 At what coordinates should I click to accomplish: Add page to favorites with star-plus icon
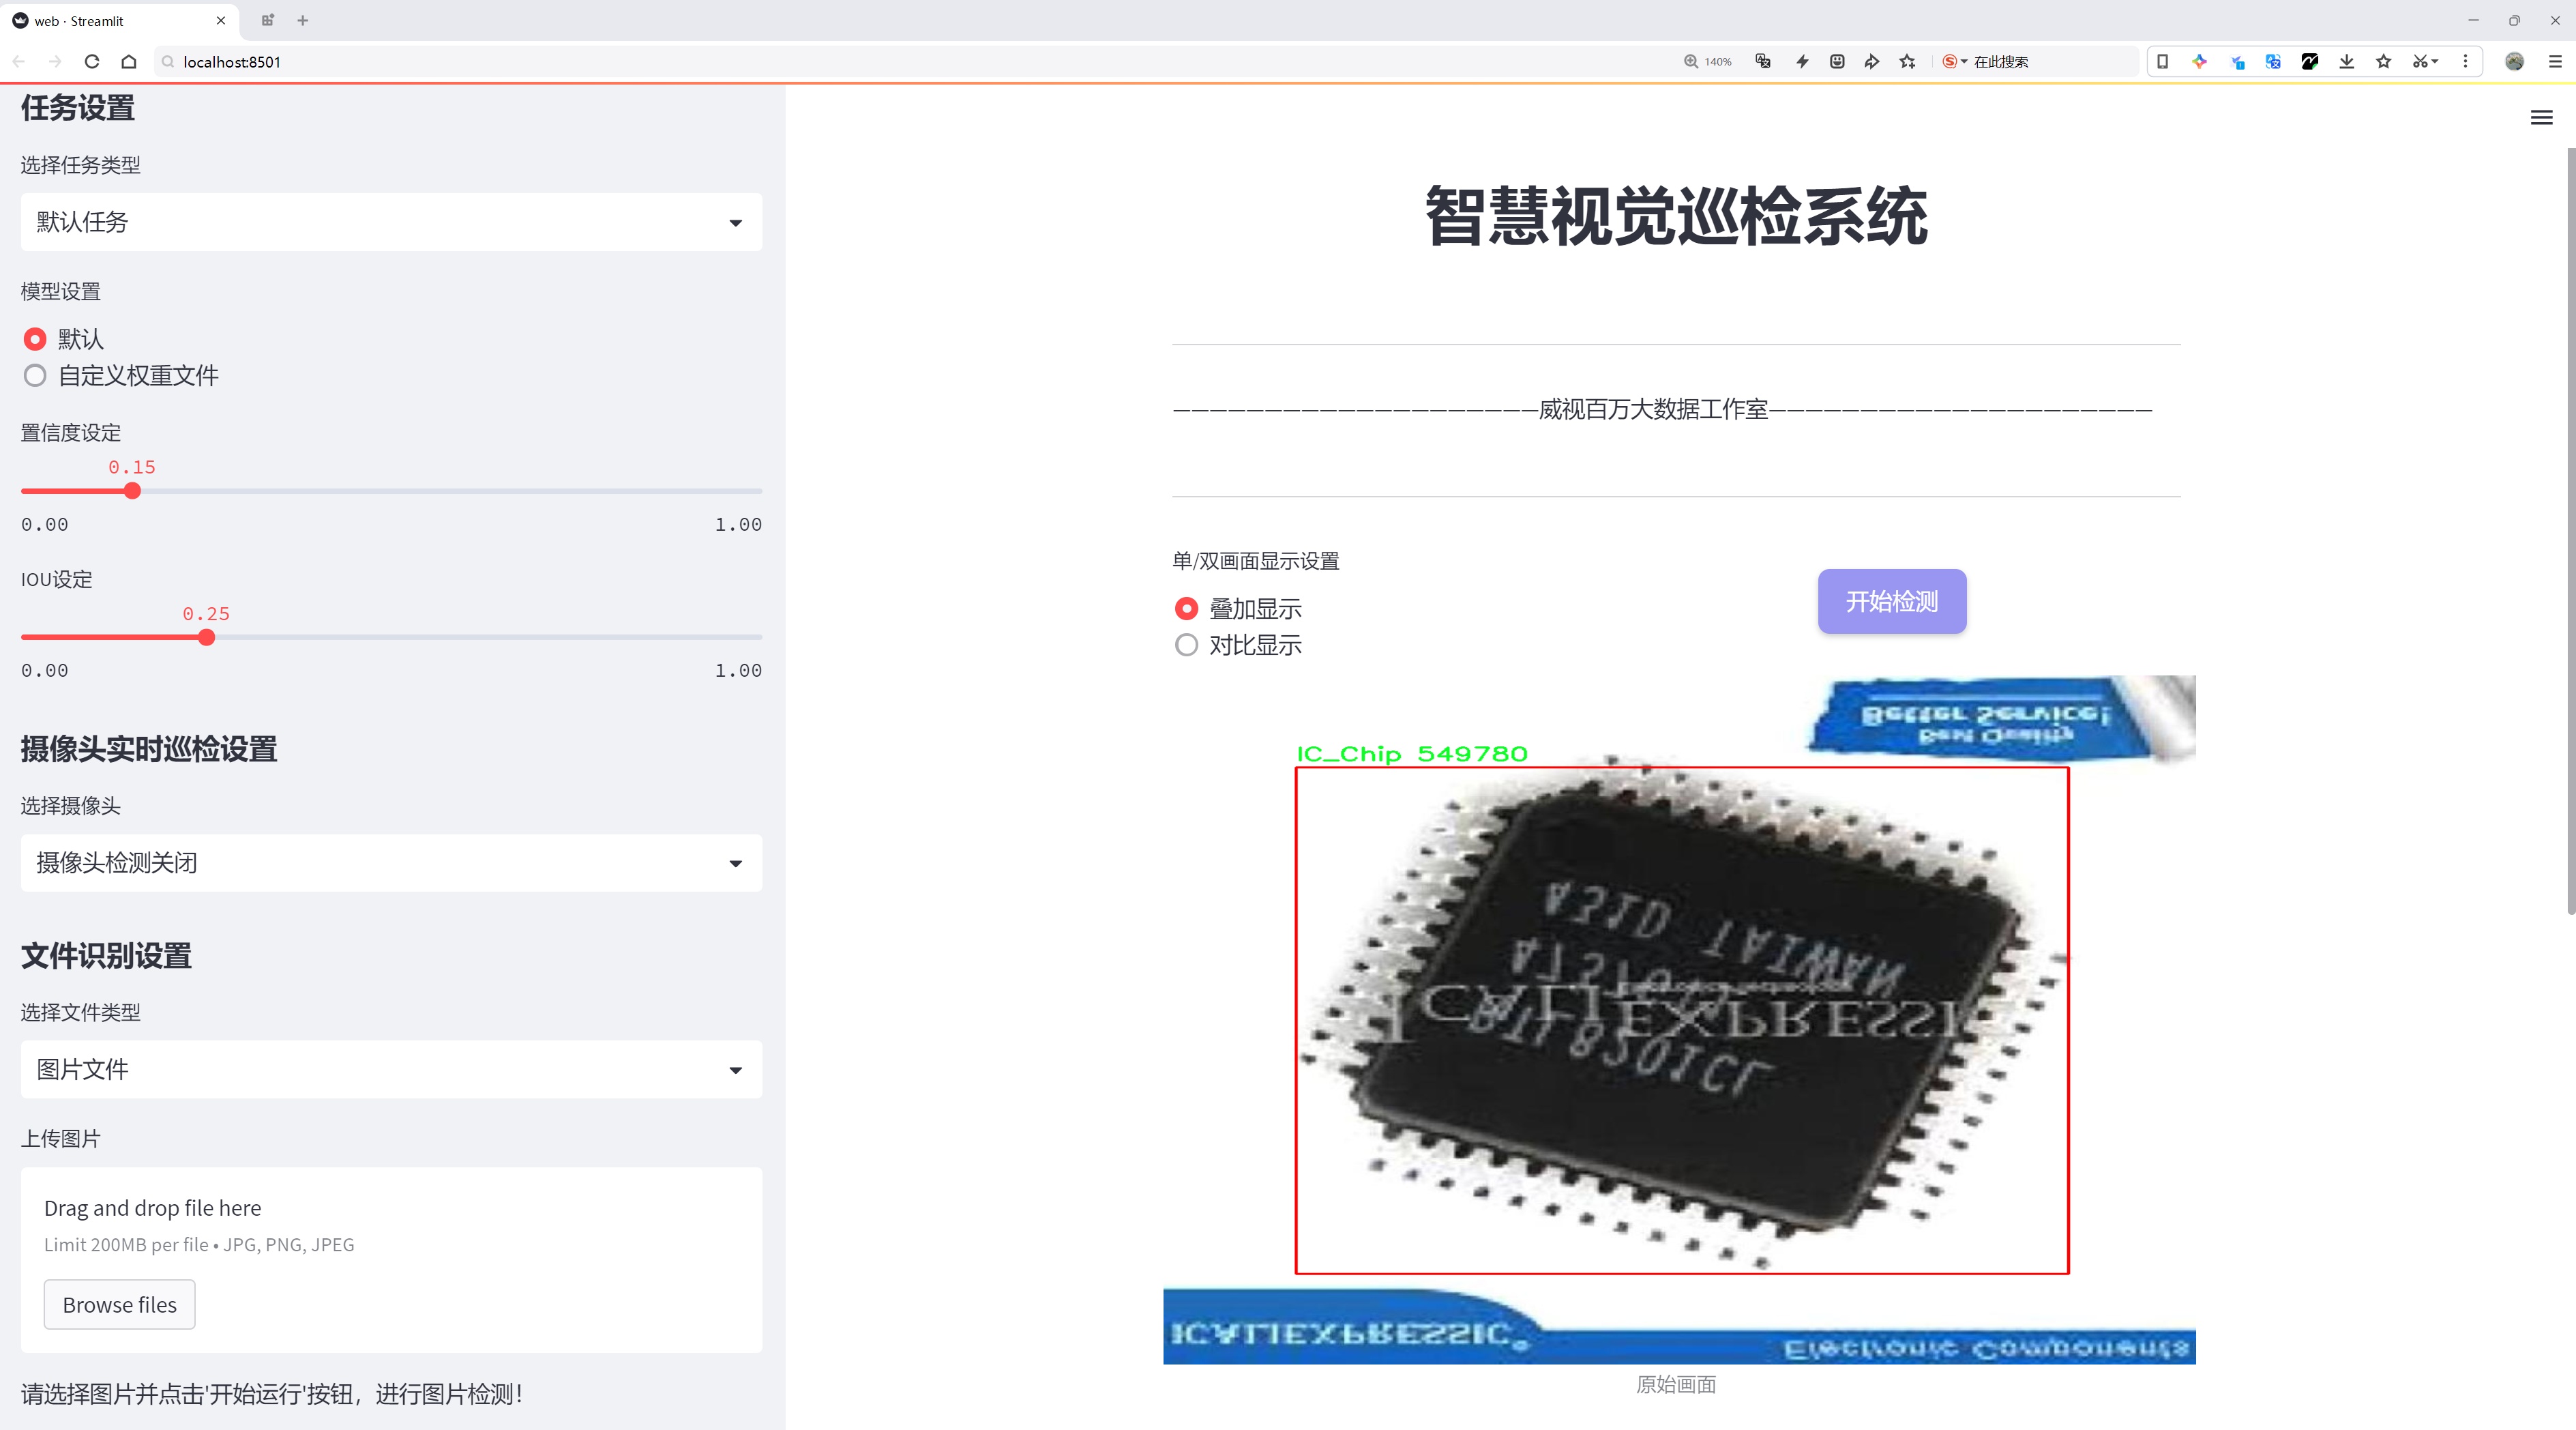(x=1908, y=61)
